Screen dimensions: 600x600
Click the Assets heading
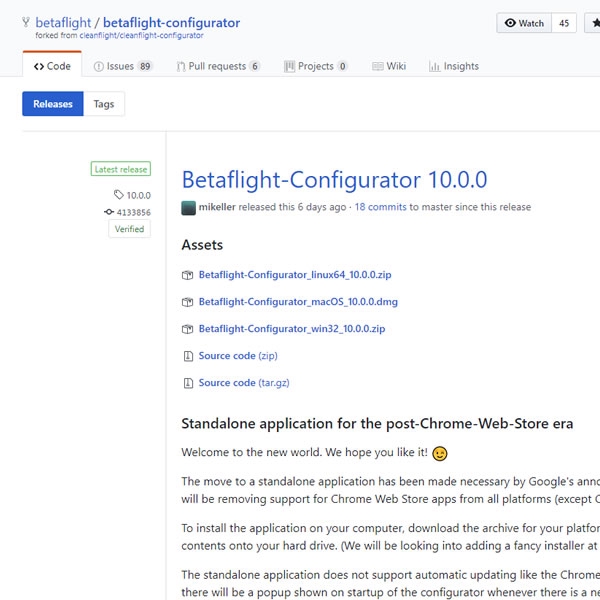pos(202,245)
